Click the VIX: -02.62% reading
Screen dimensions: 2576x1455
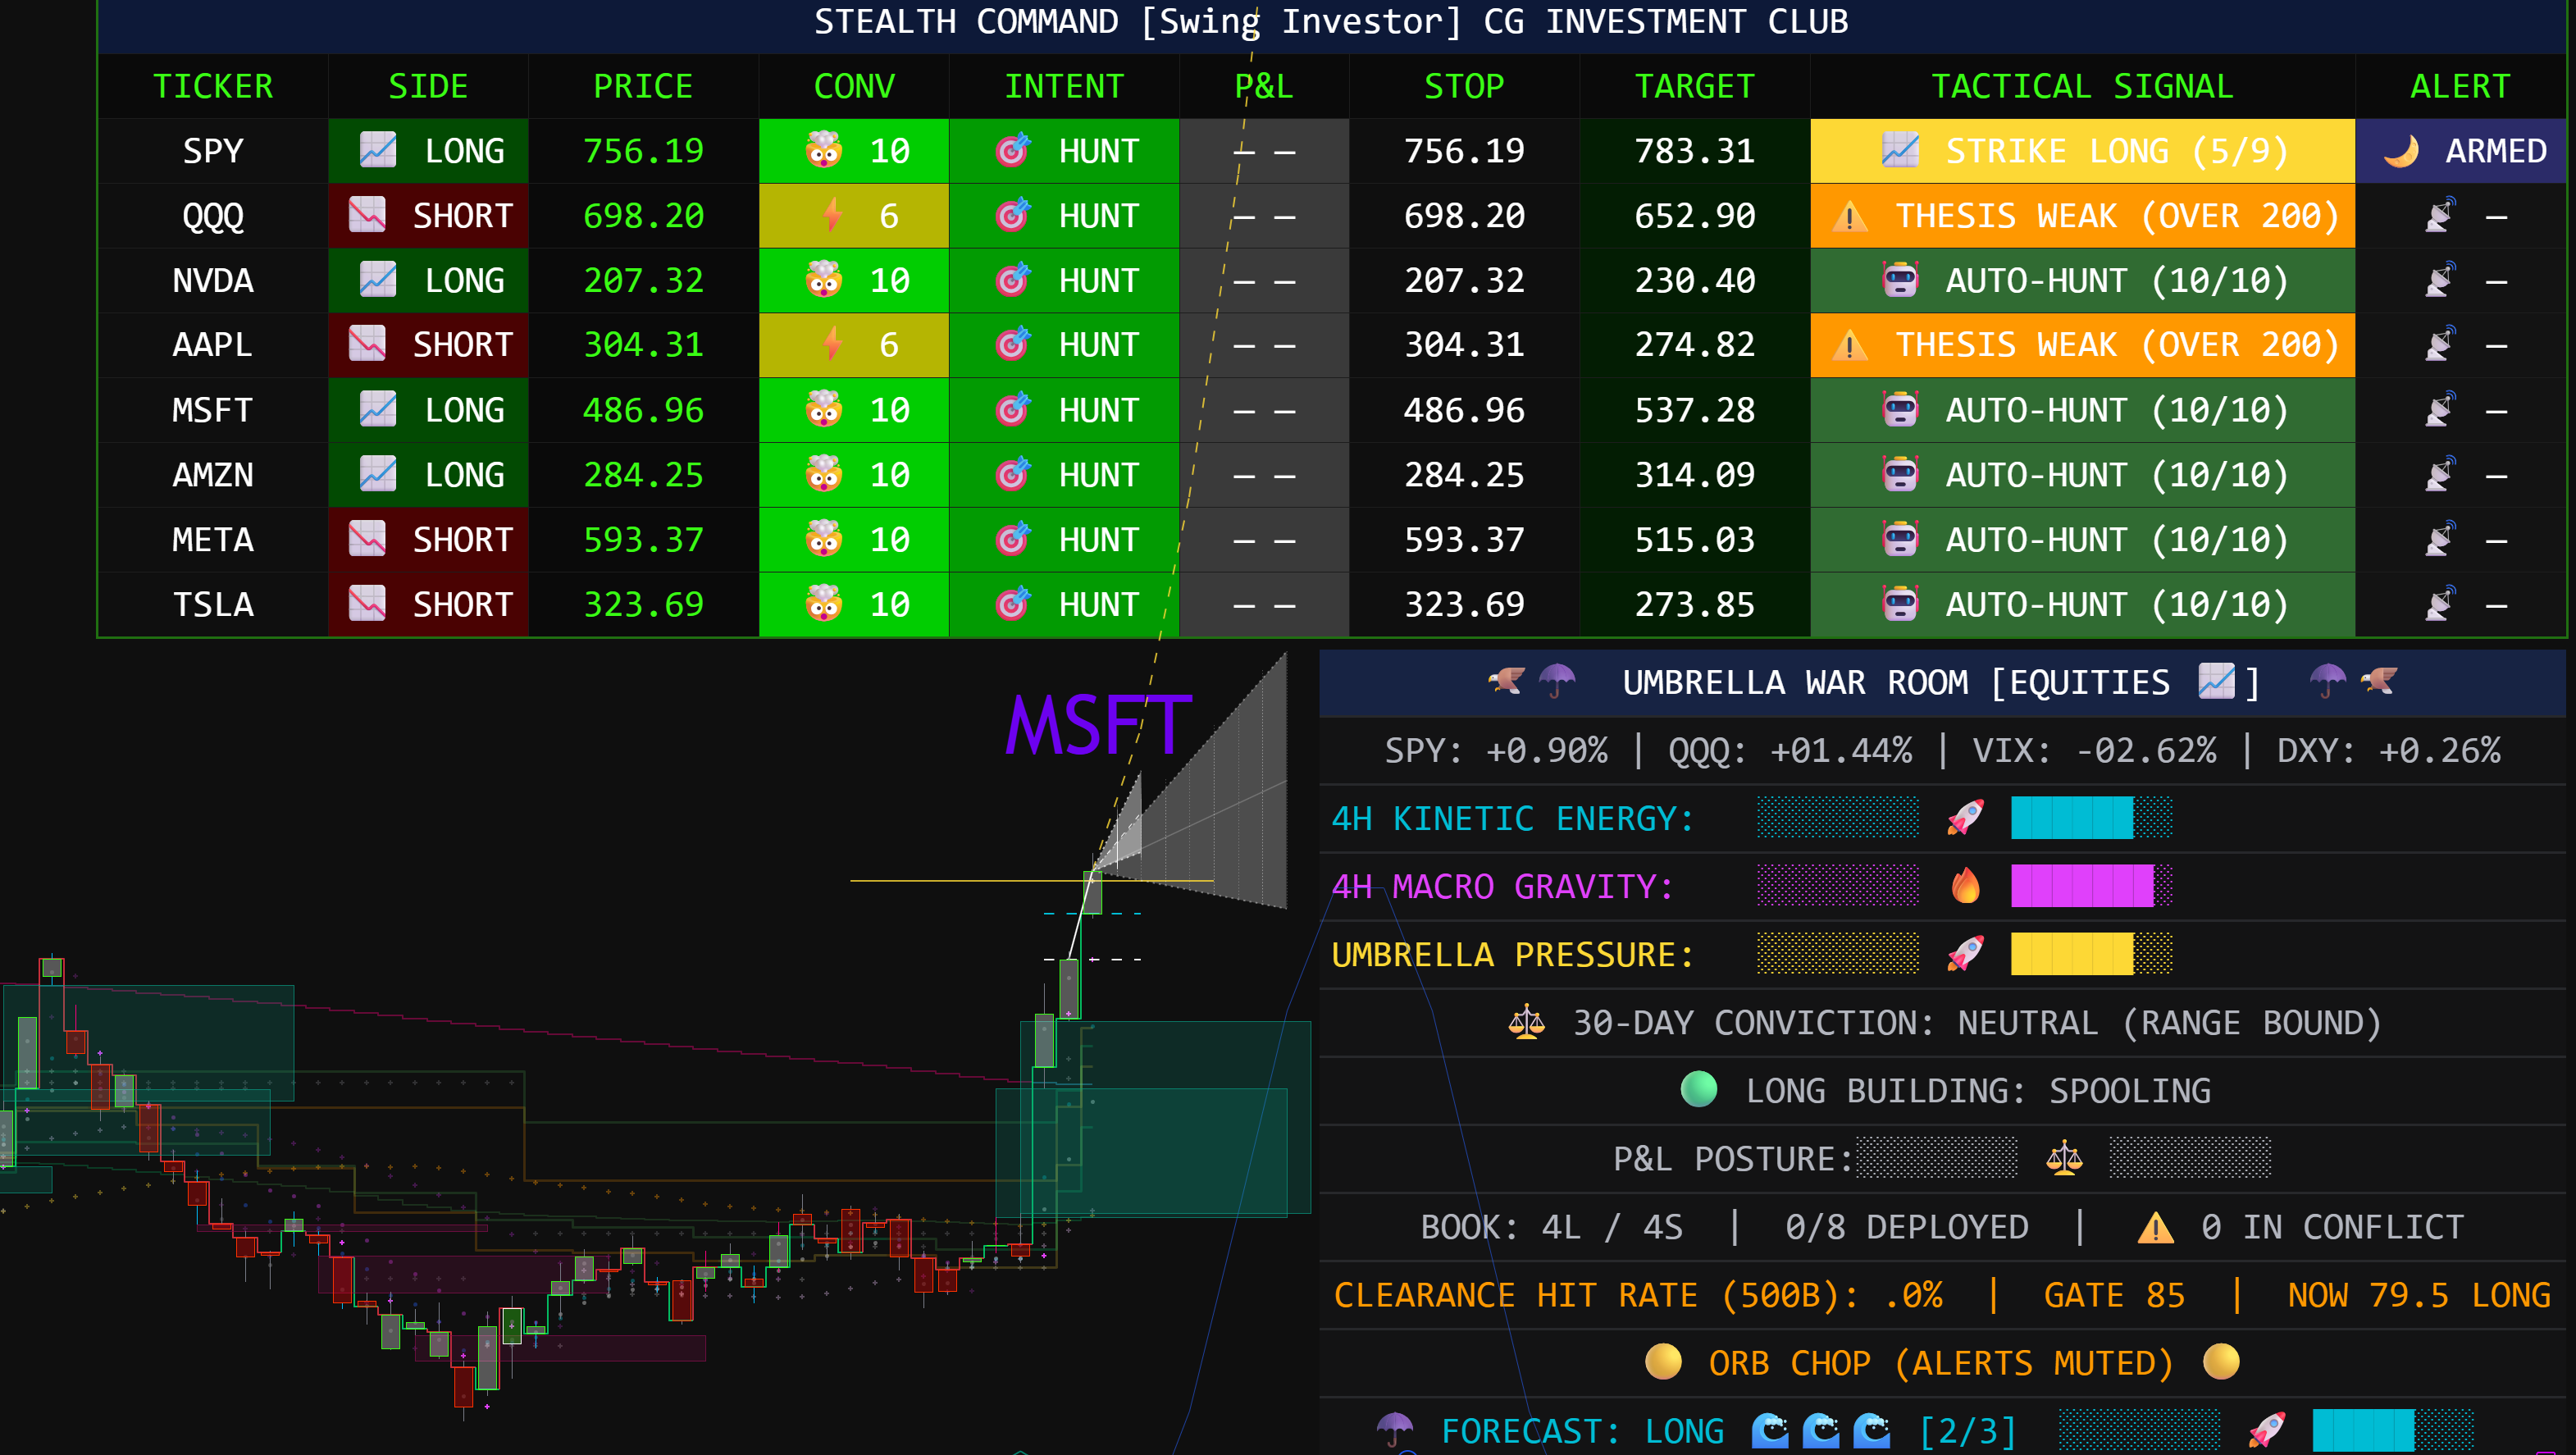click(x=2094, y=750)
